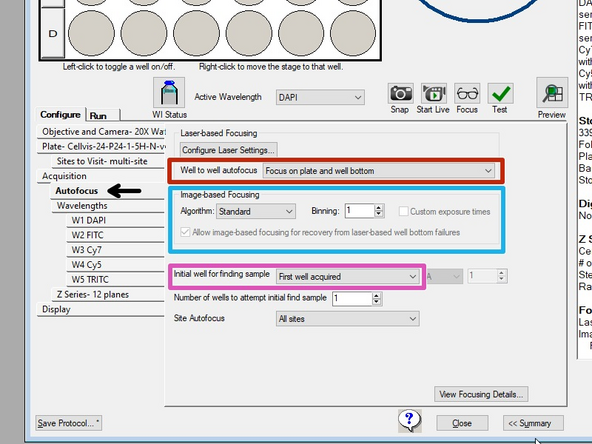The image size is (592, 444).
Task: Select Sites to Visit multi-site item
Action: pyautogui.click(x=108, y=161)
